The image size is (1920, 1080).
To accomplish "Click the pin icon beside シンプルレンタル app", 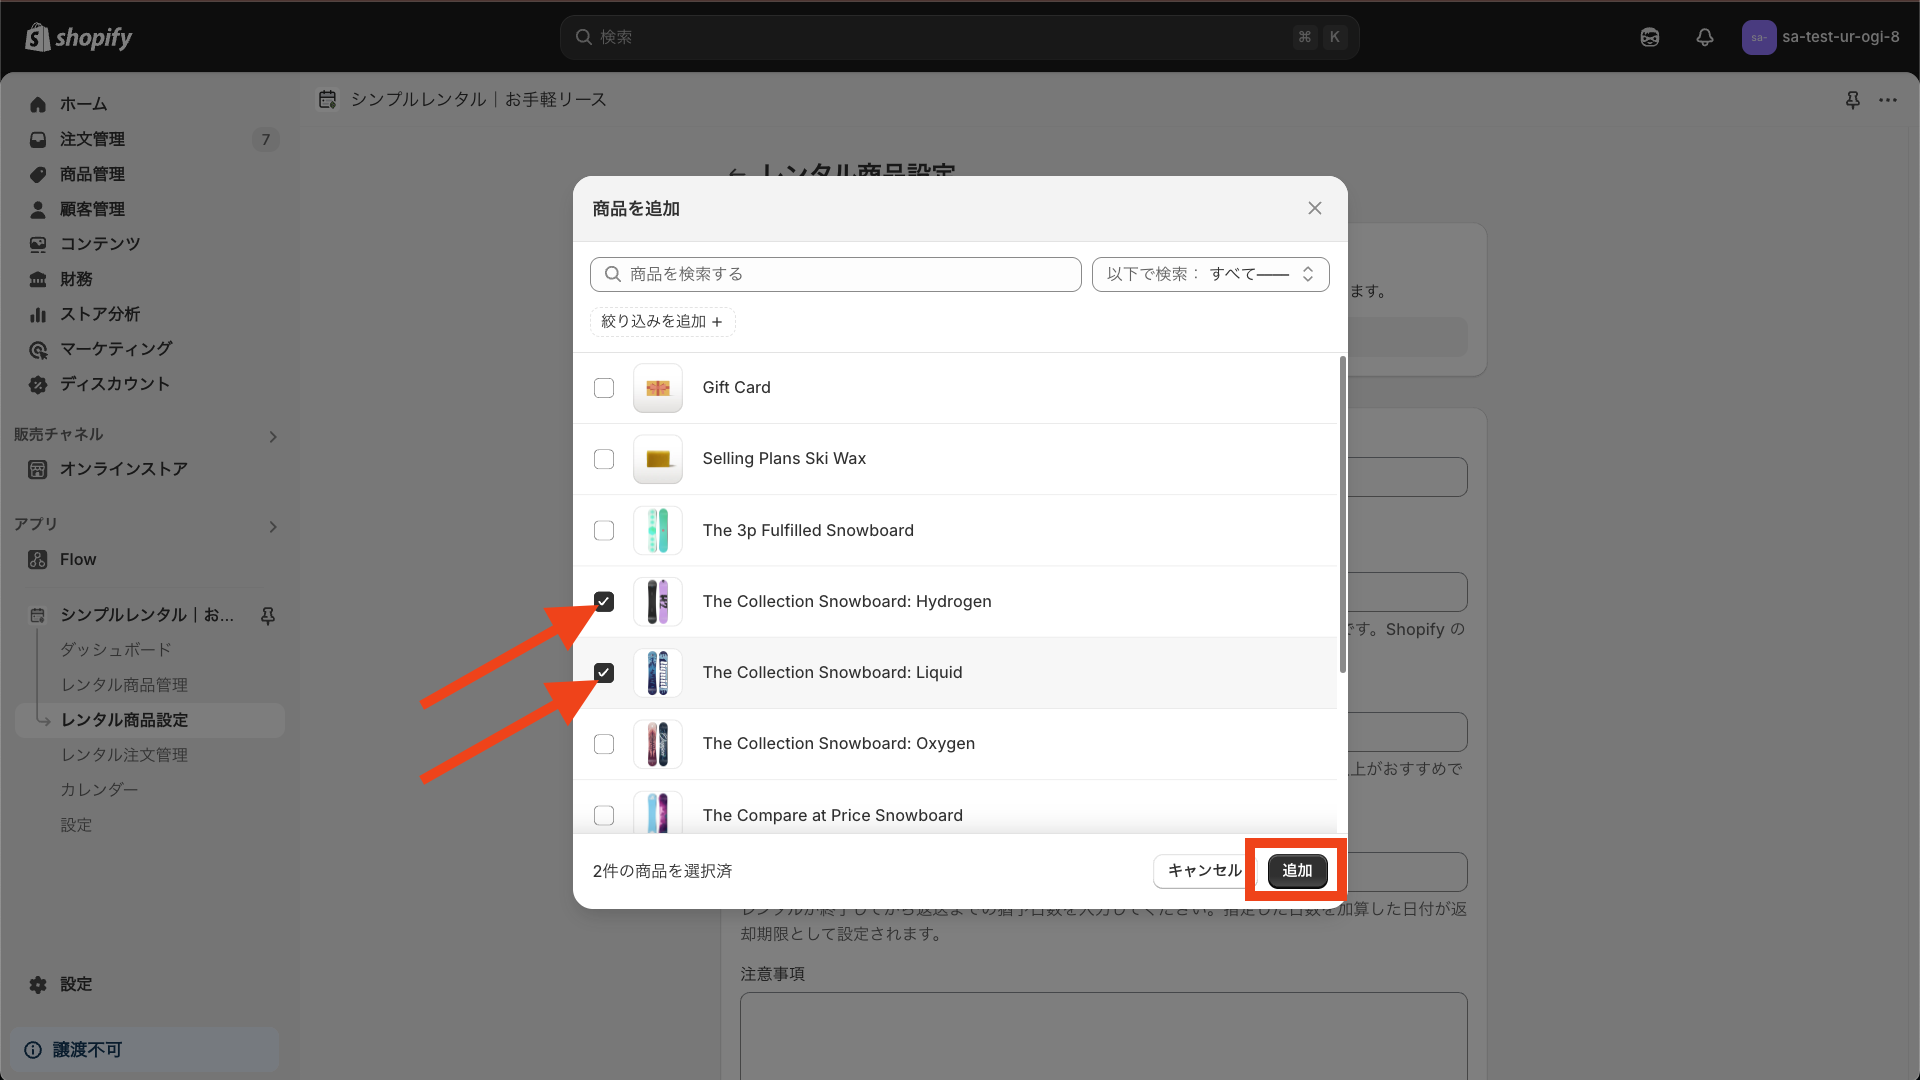I will click(268, 615).
